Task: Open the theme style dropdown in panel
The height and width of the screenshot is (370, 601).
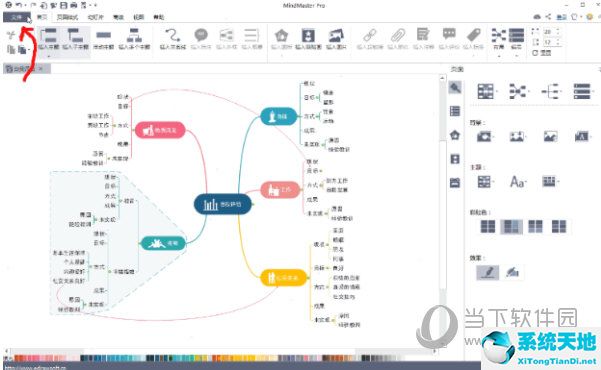Action: pyautogui.click(x=486, y=181)
